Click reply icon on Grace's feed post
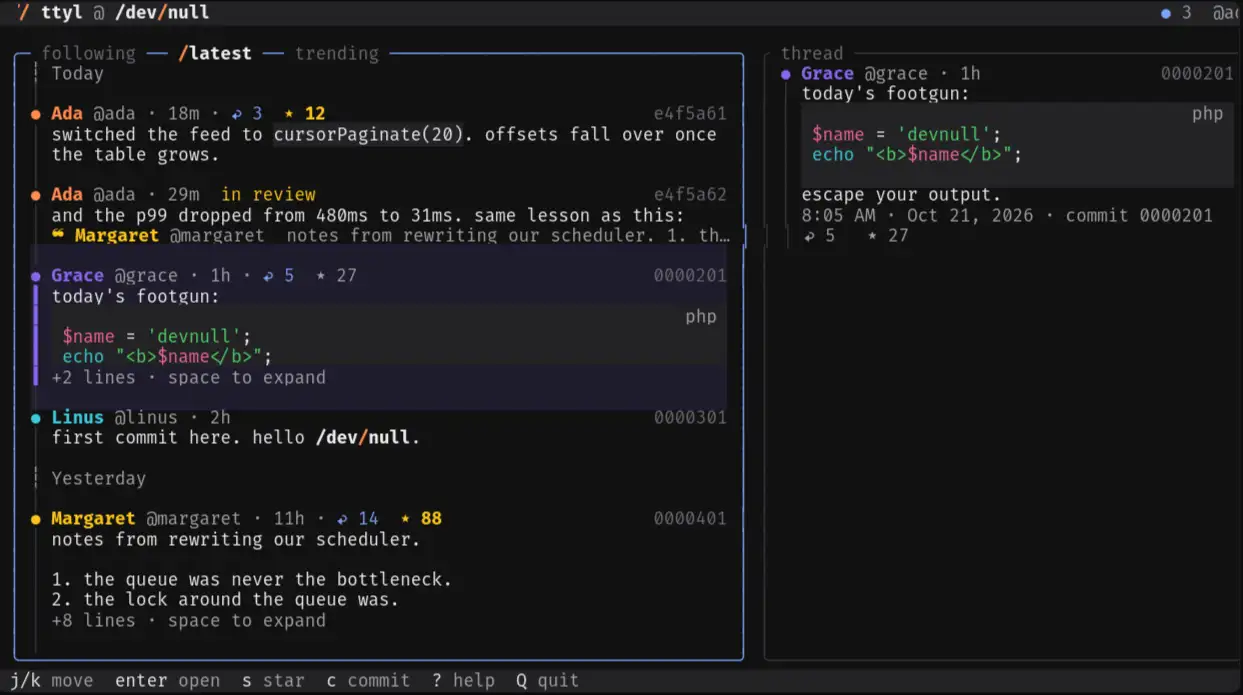 [x=268, y=276]
